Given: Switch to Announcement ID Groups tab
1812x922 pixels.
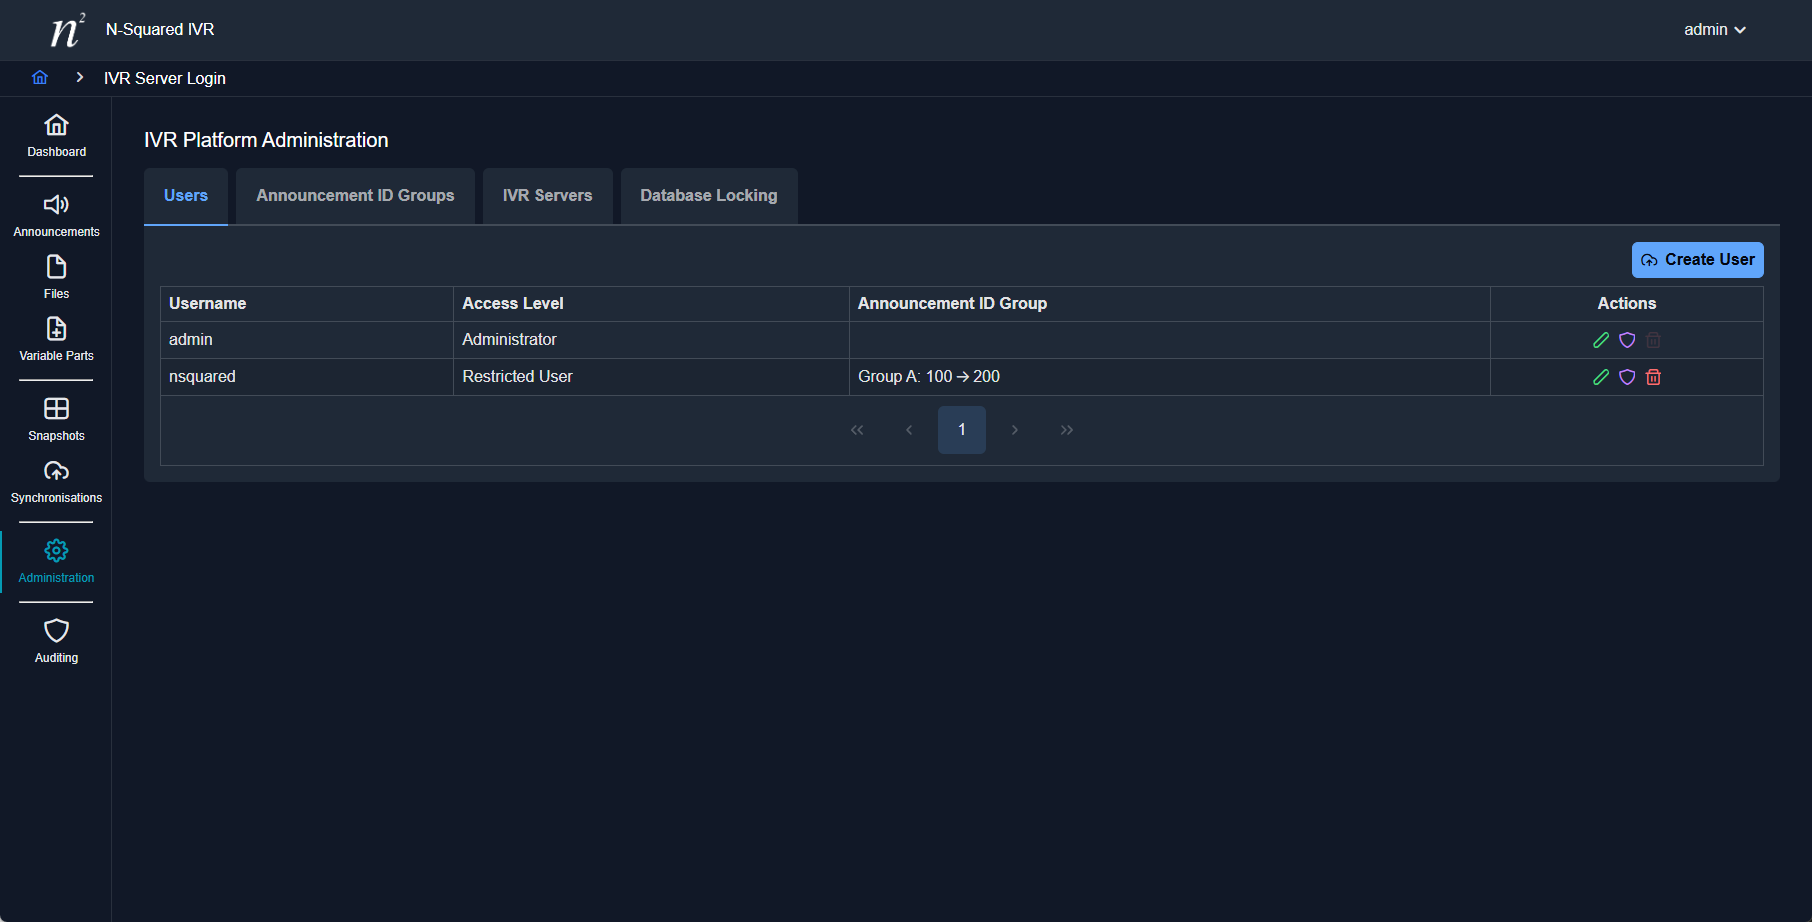Looking at the screenshot, I should pos(355,196).
